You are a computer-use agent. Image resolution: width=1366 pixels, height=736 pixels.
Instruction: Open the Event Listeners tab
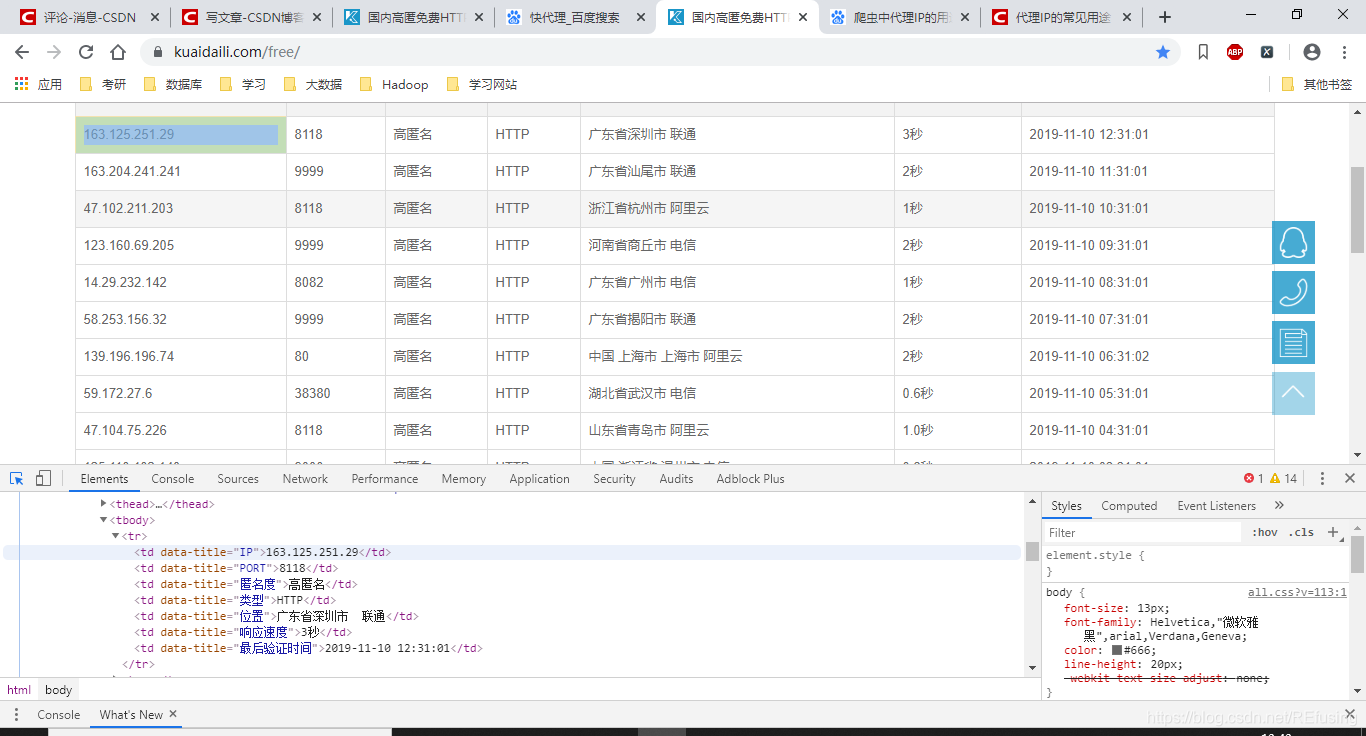coord(1216,506)
